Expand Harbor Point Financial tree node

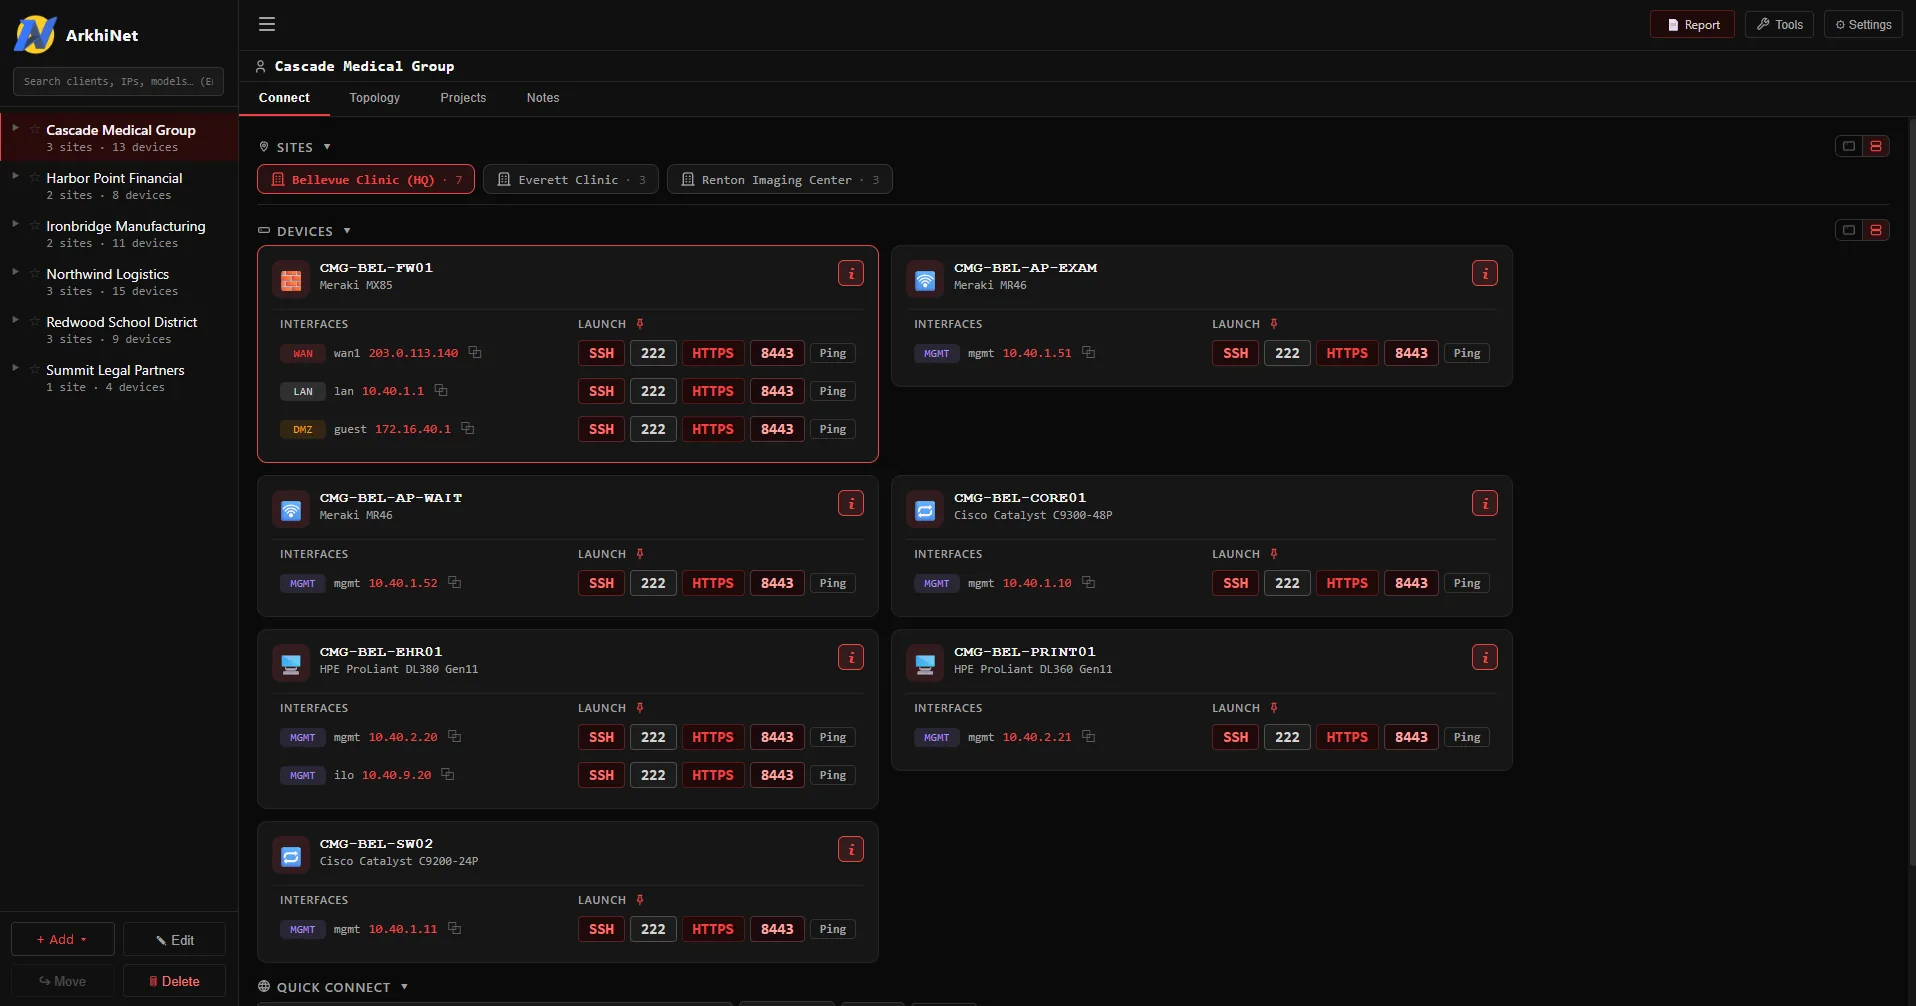15,176
